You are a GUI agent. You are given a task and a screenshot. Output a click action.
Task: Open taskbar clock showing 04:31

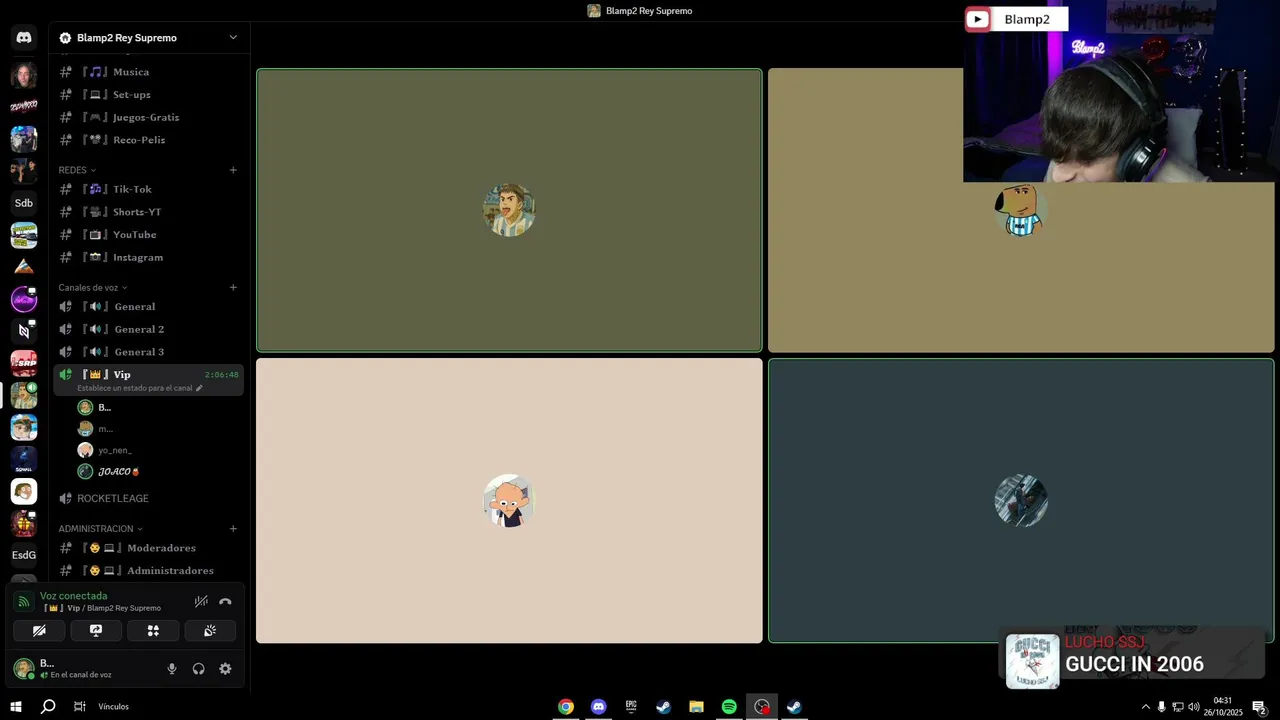pos(1222,707)
